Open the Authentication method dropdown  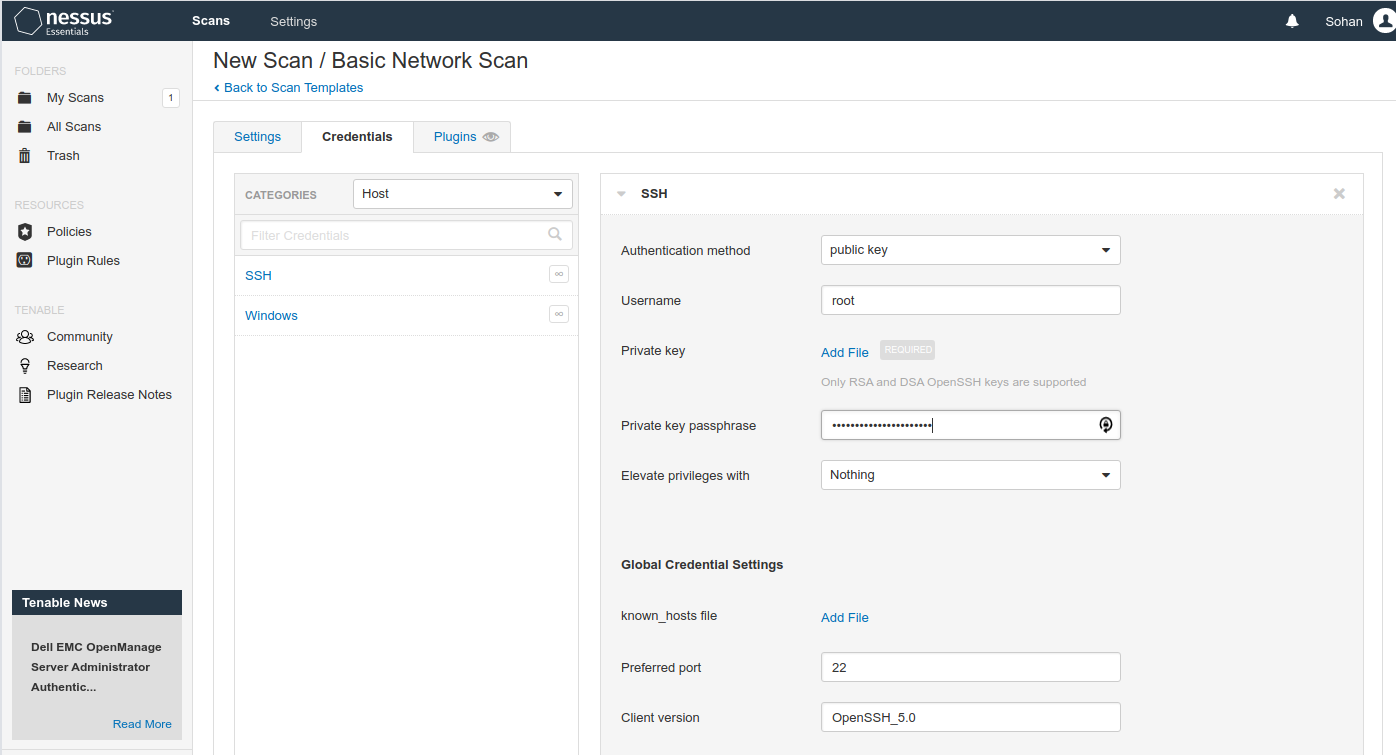(970, 250)
